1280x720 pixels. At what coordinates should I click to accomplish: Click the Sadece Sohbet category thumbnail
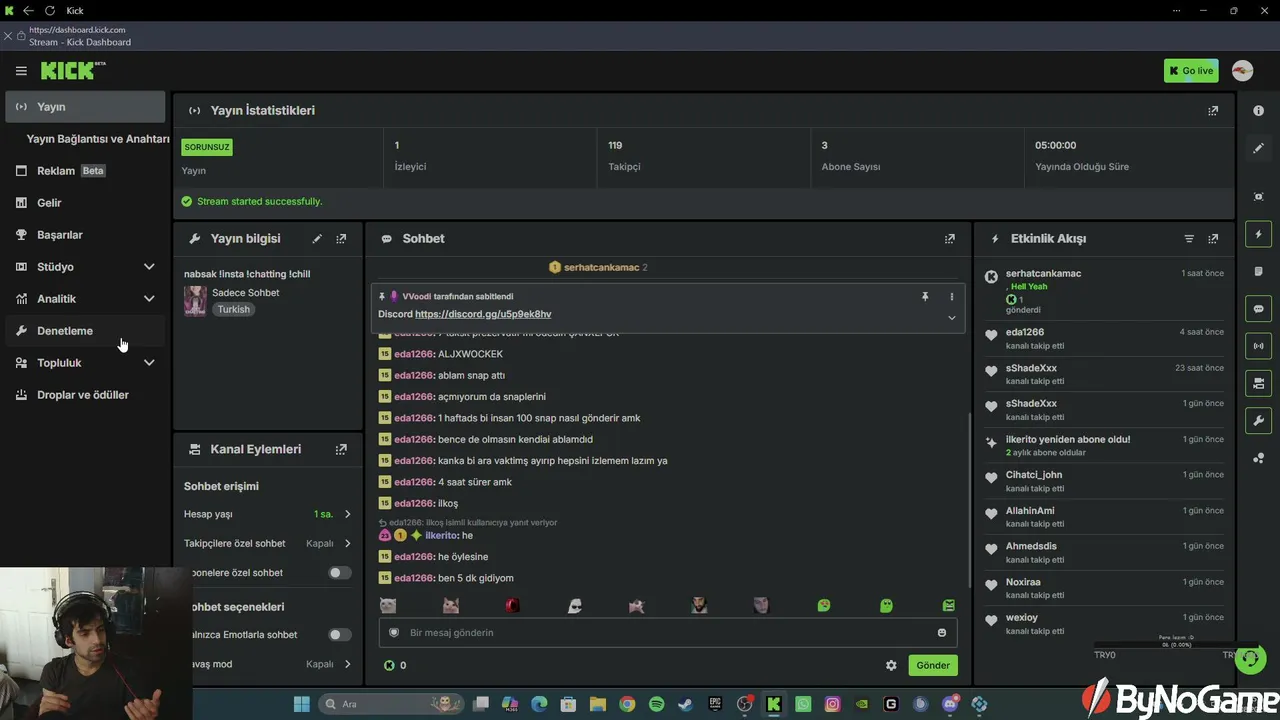click(195, 301)
